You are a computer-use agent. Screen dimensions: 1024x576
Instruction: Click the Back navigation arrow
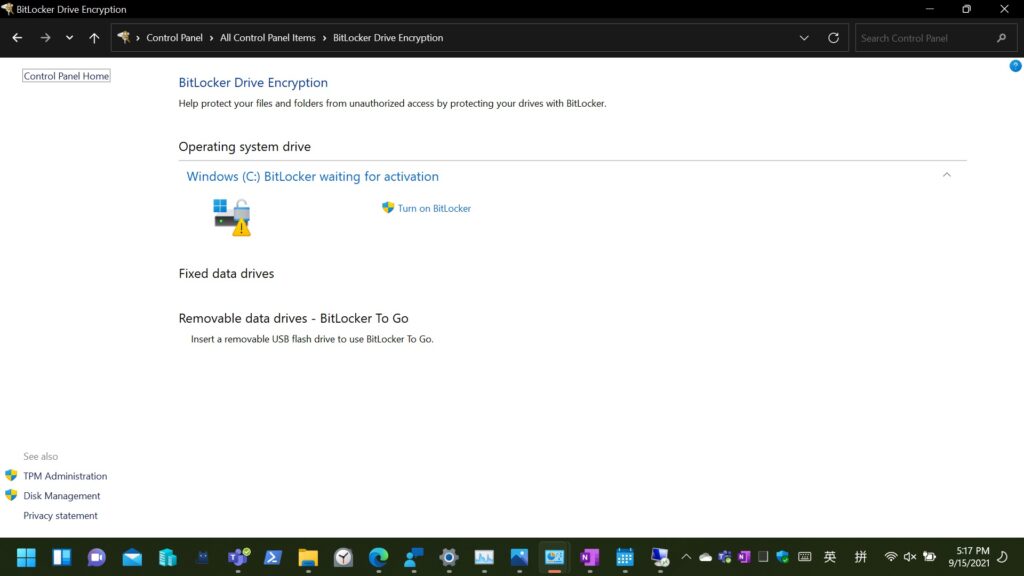[17, 38]
